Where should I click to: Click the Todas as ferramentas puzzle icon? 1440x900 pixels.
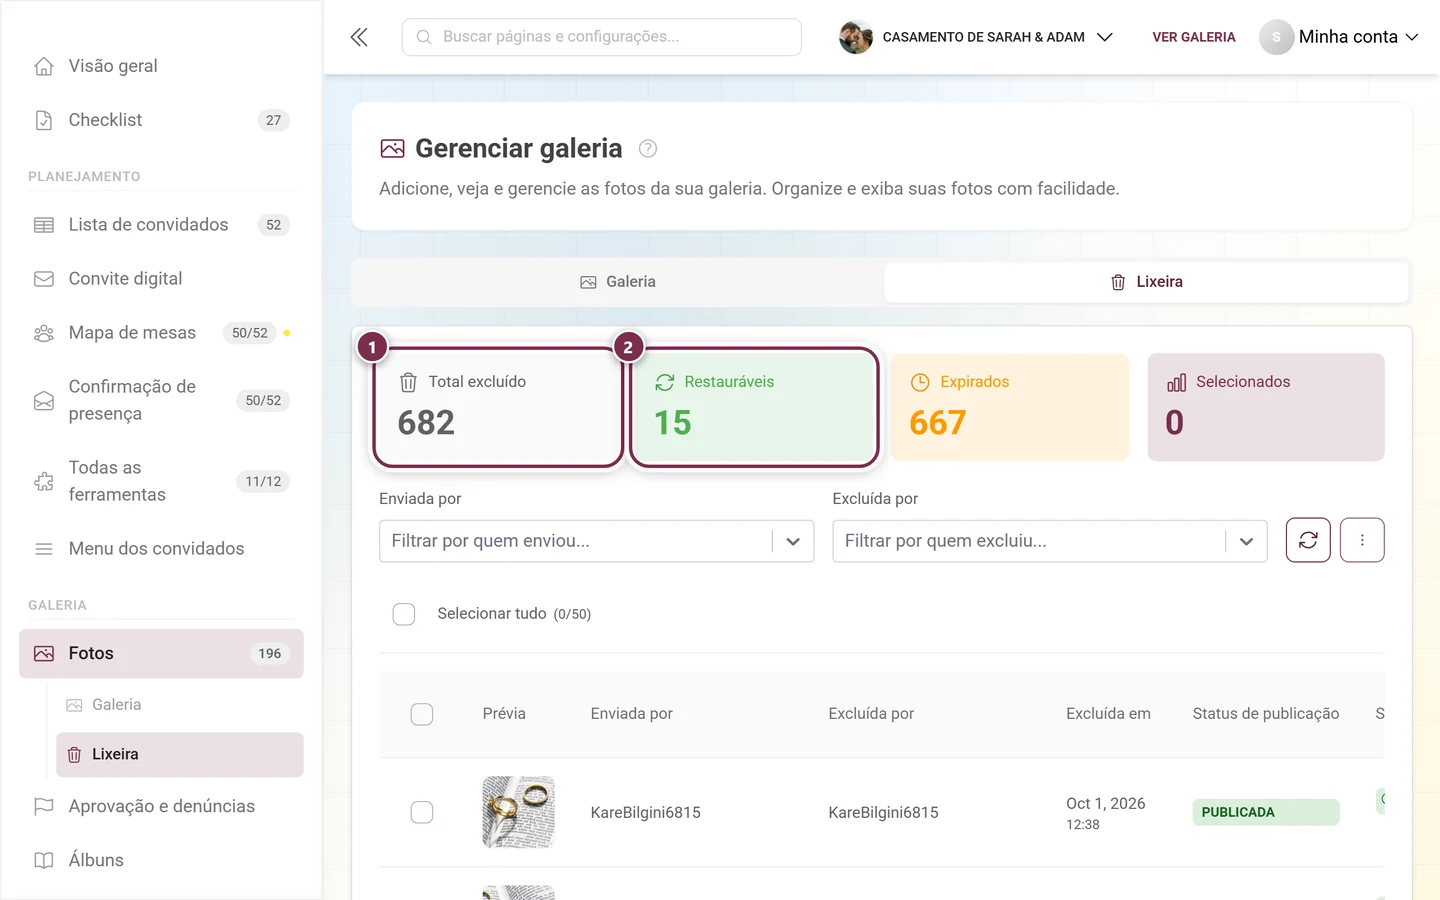(44, 482)
